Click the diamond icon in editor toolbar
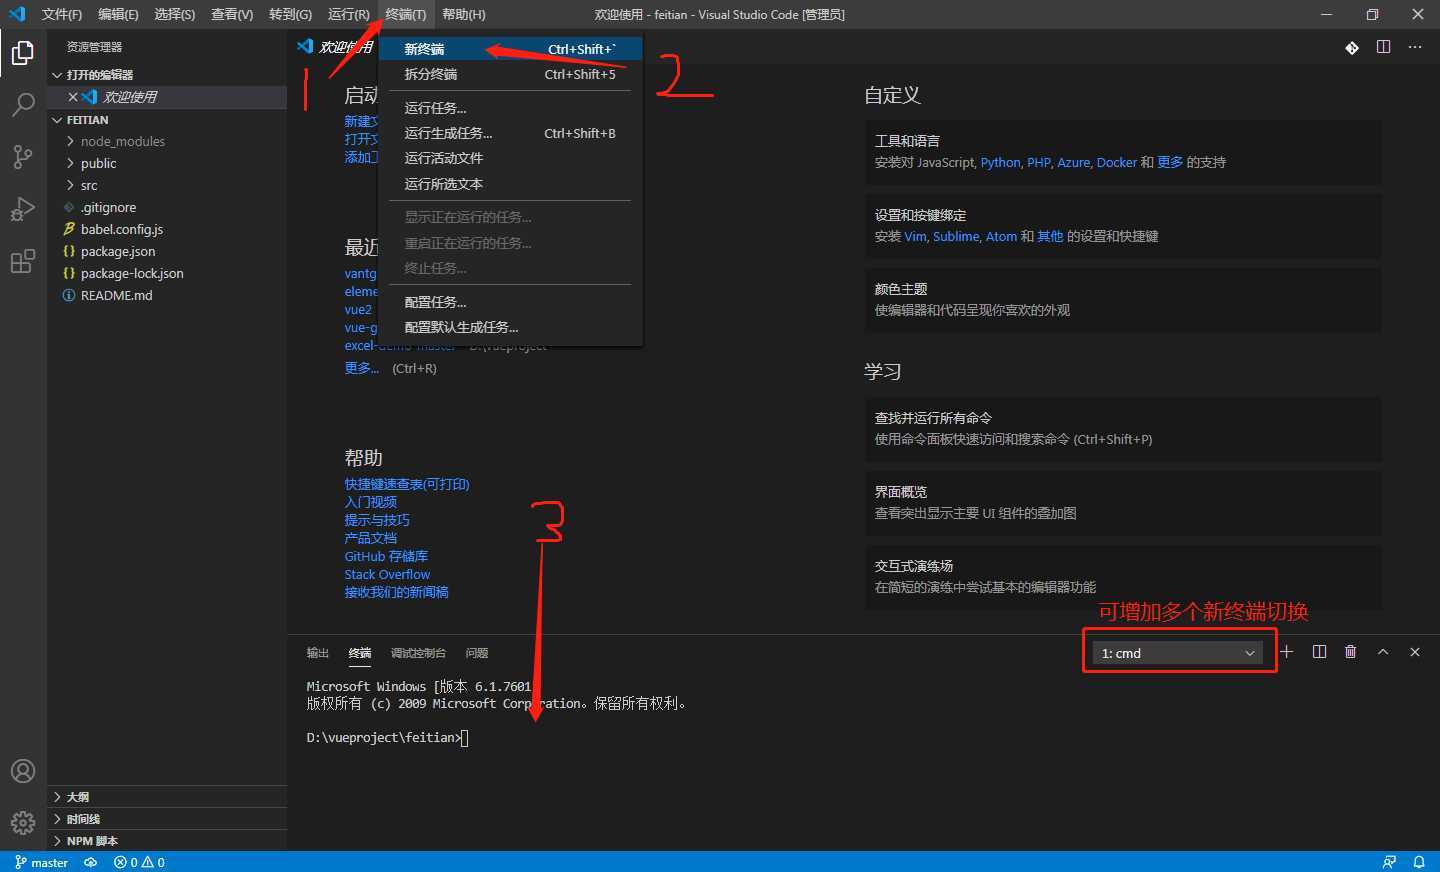 tap(1352, 47)
